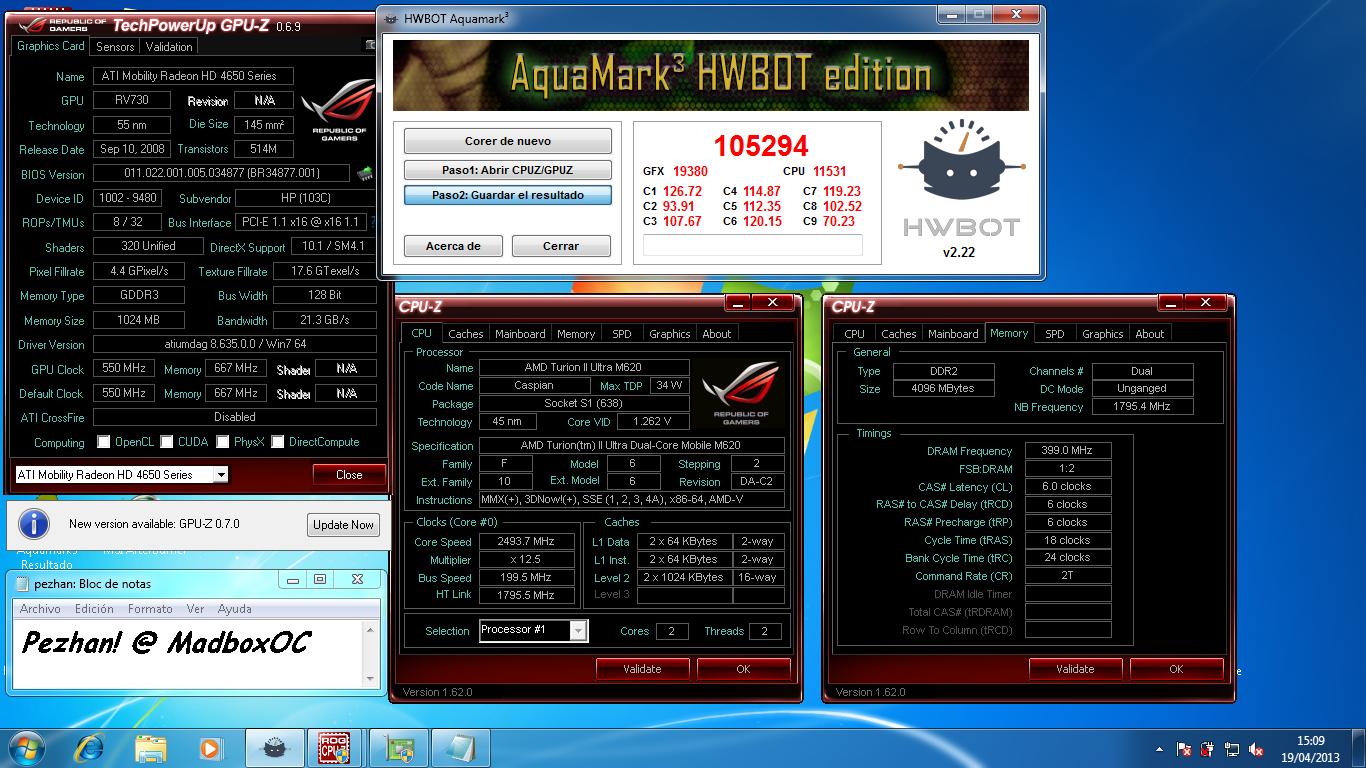Click Paso1: Abrir CPUZ/GPUZ button
The width and height of the screenshot is (1366, 768).
[508, 169]
